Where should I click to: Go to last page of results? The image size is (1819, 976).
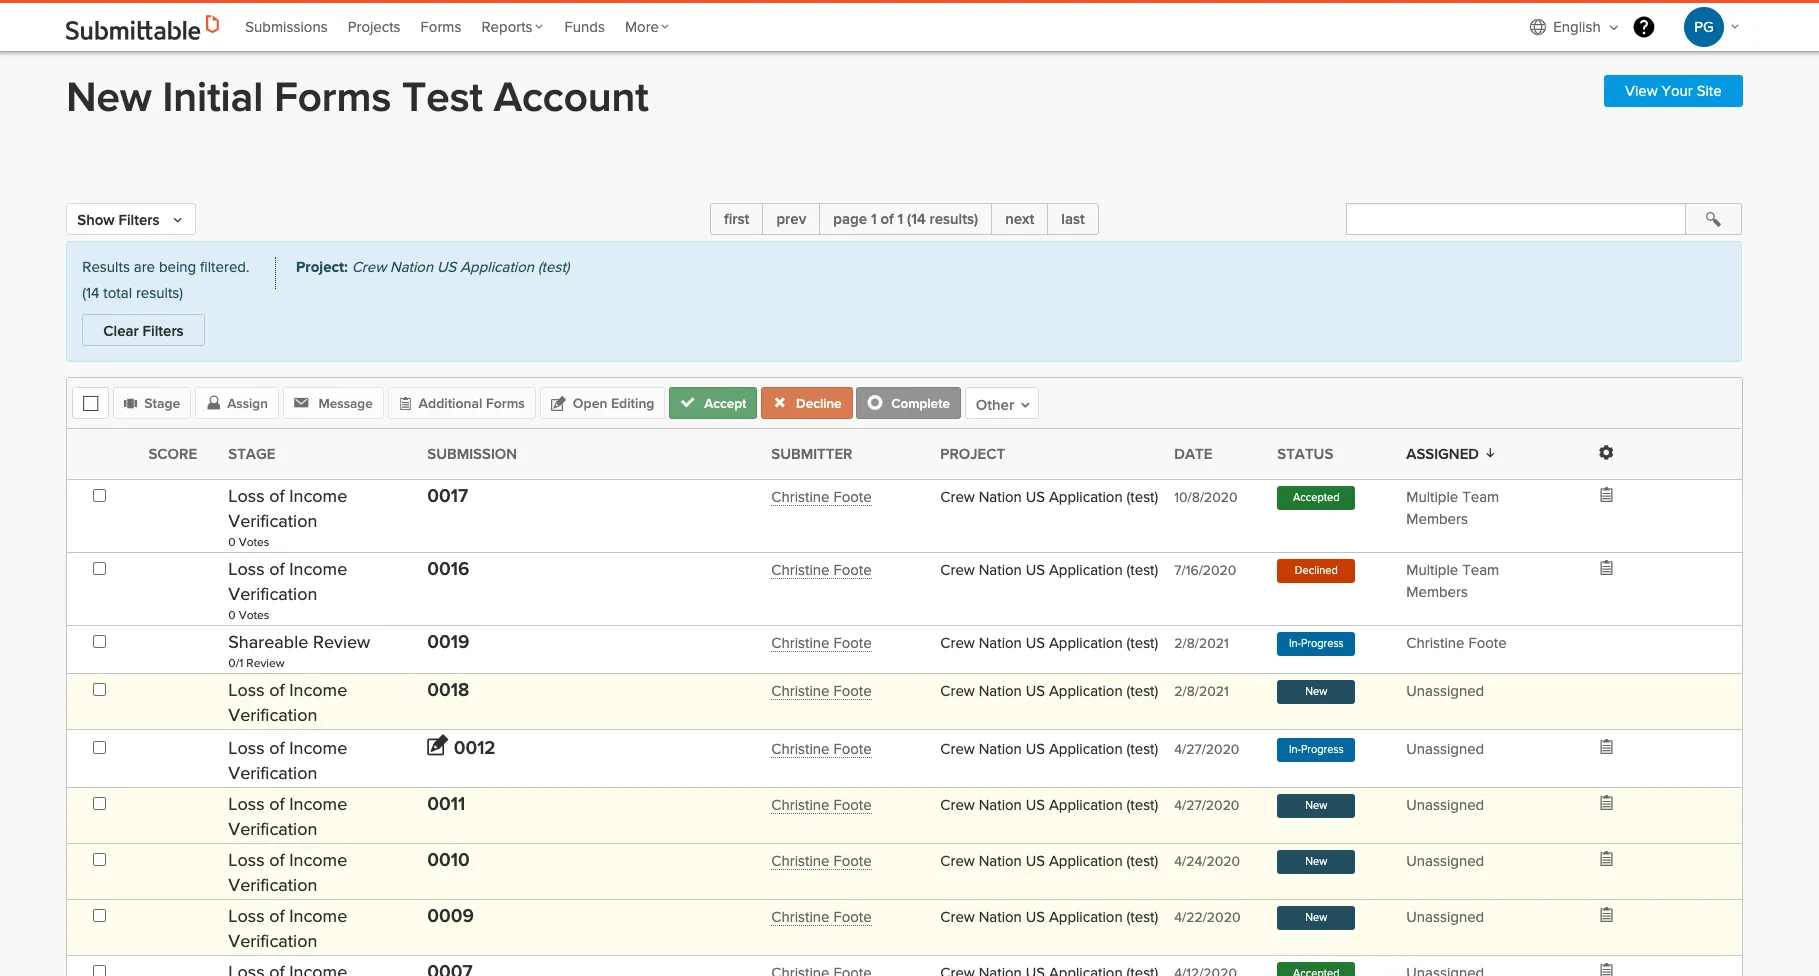click(1073, 219)
